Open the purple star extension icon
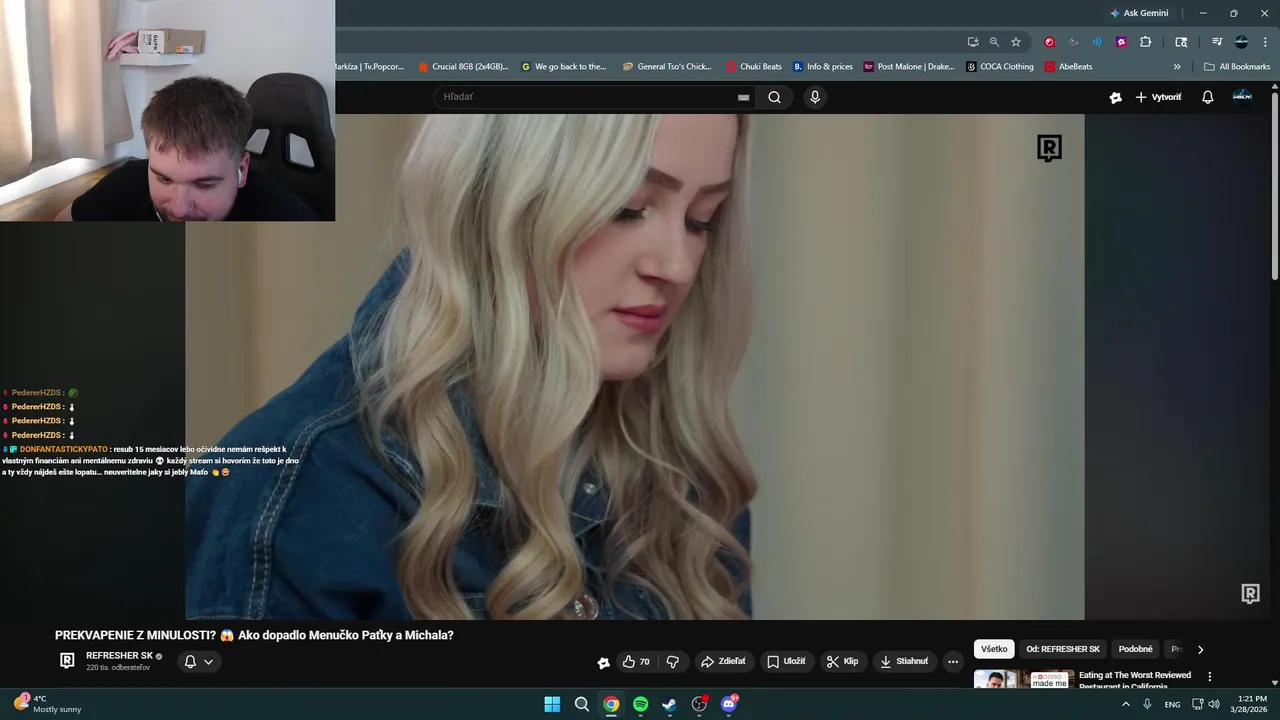 [1121, 42]
